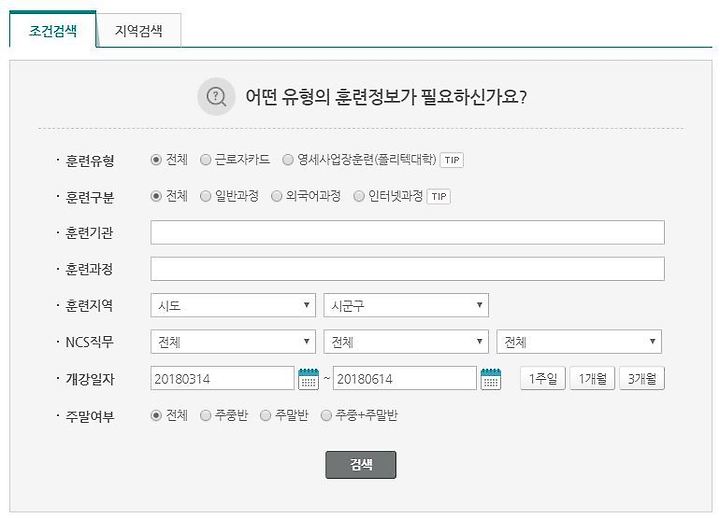This screenshot has height=518, width=720.
Task: Select 전체 radio for 주말여부
Action: tap(156, 416)
